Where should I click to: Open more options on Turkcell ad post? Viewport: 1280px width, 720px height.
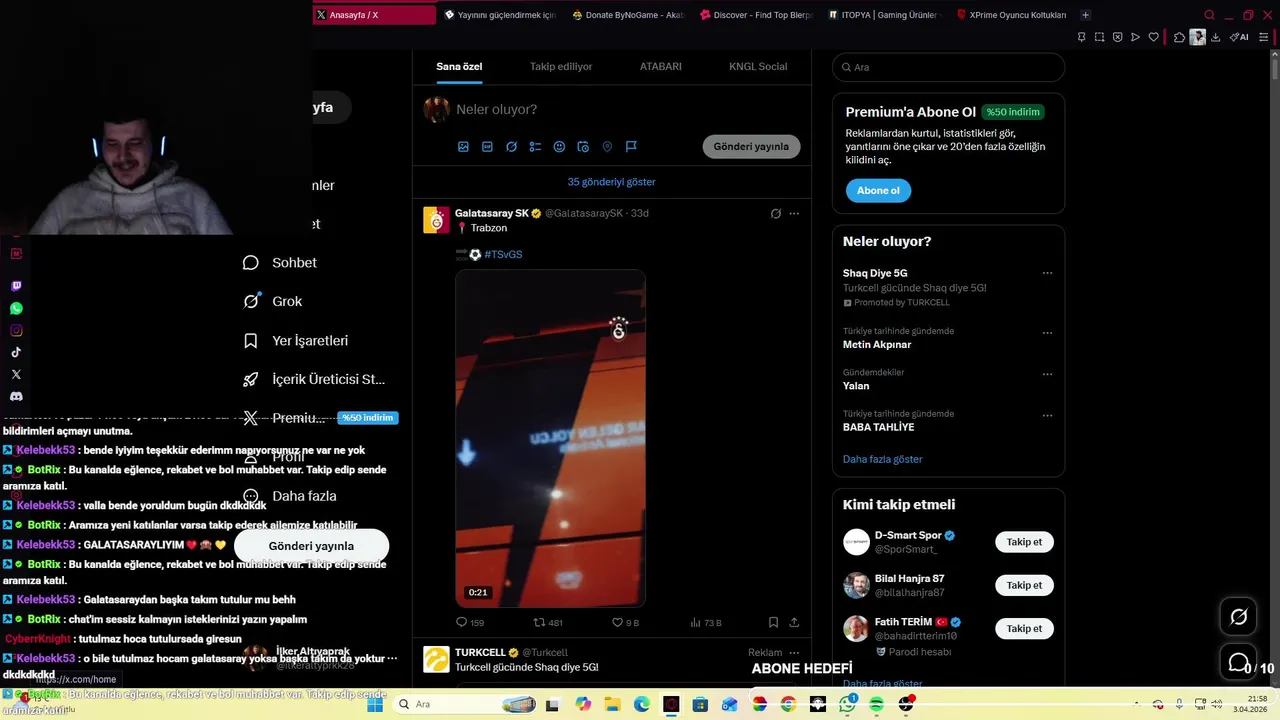coord(794,652)
